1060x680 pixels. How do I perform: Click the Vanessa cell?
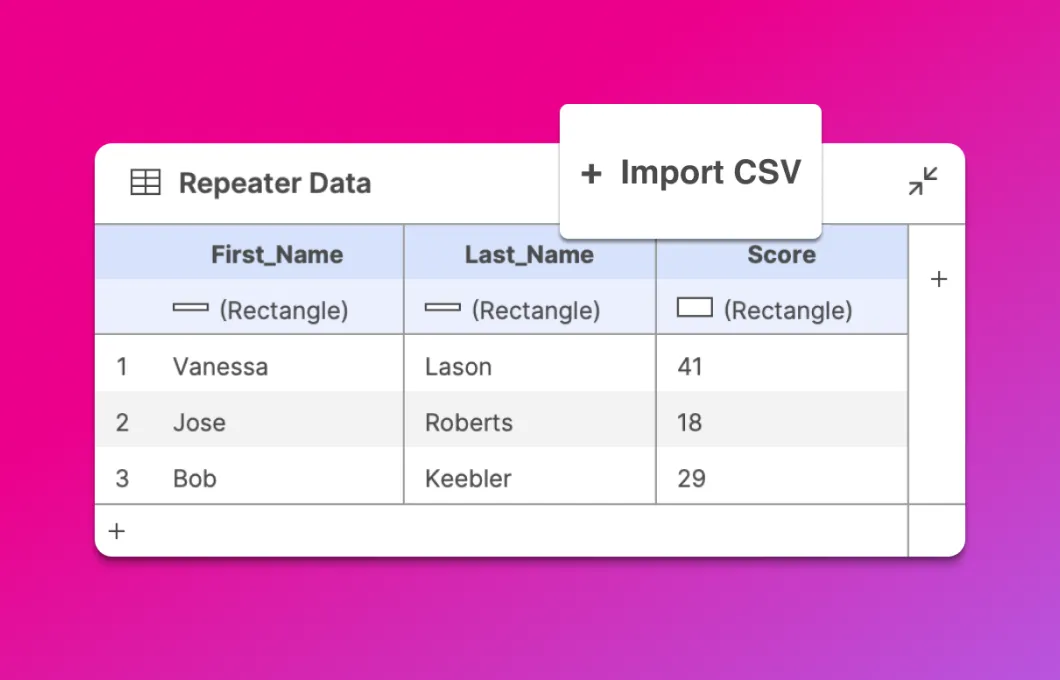coord(221,367)
